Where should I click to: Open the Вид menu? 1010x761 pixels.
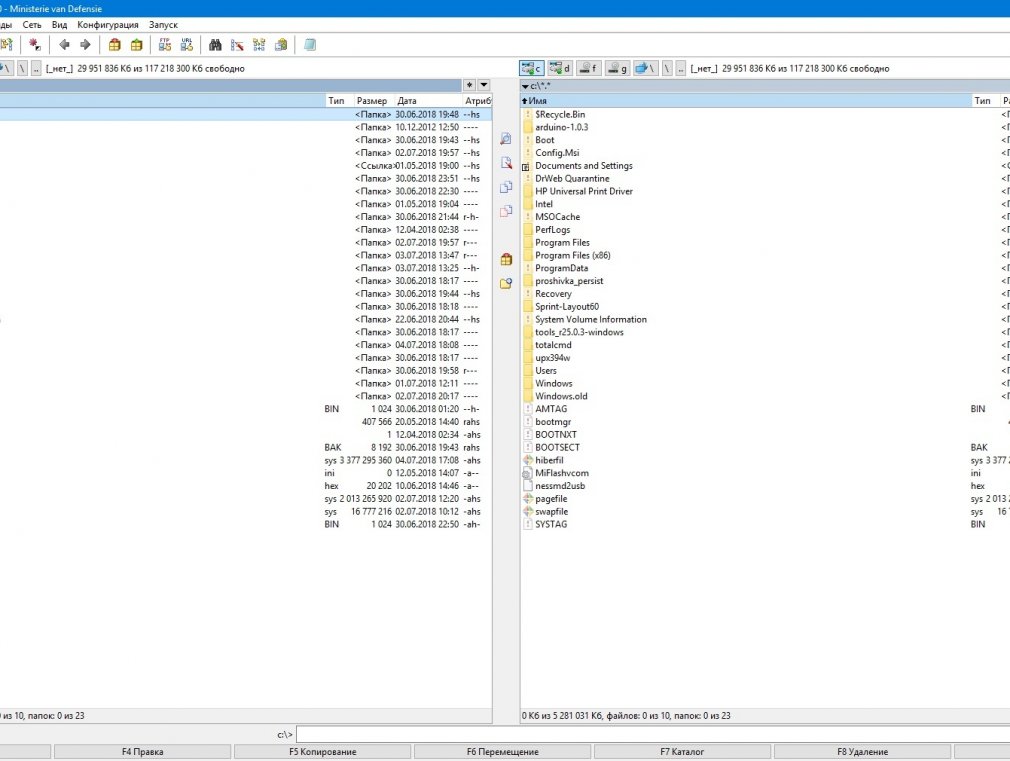point(59,24)
